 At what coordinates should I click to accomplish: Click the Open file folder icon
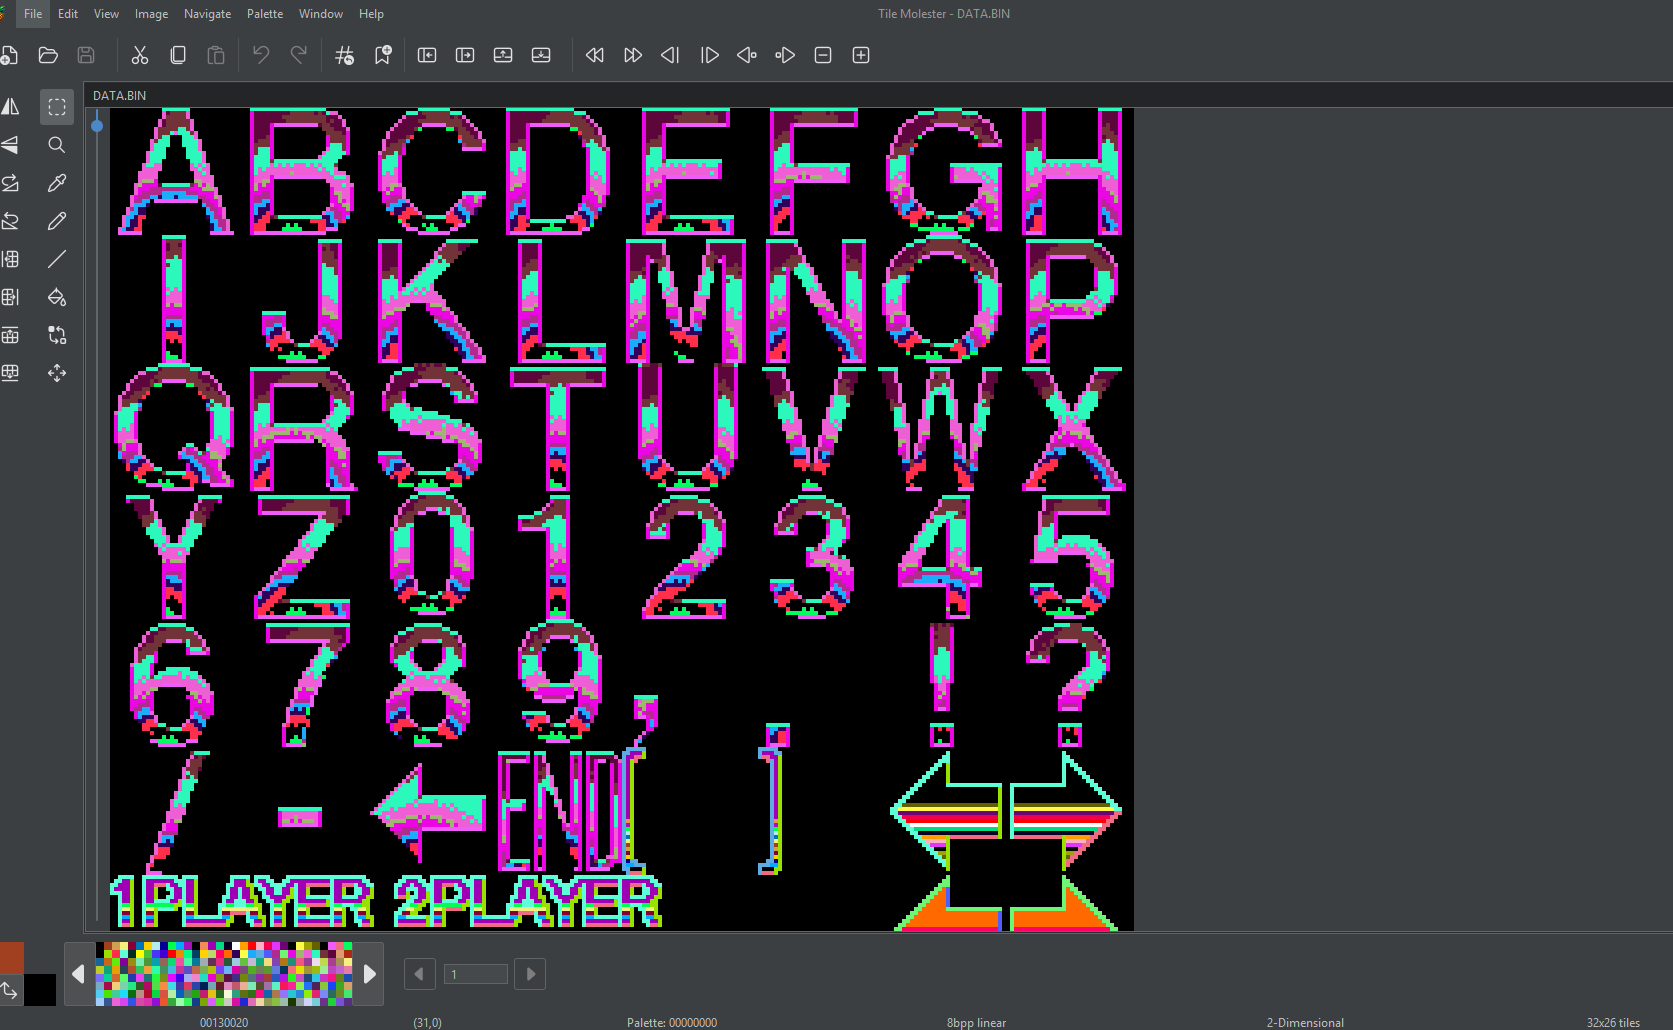(x=48, y=55)
